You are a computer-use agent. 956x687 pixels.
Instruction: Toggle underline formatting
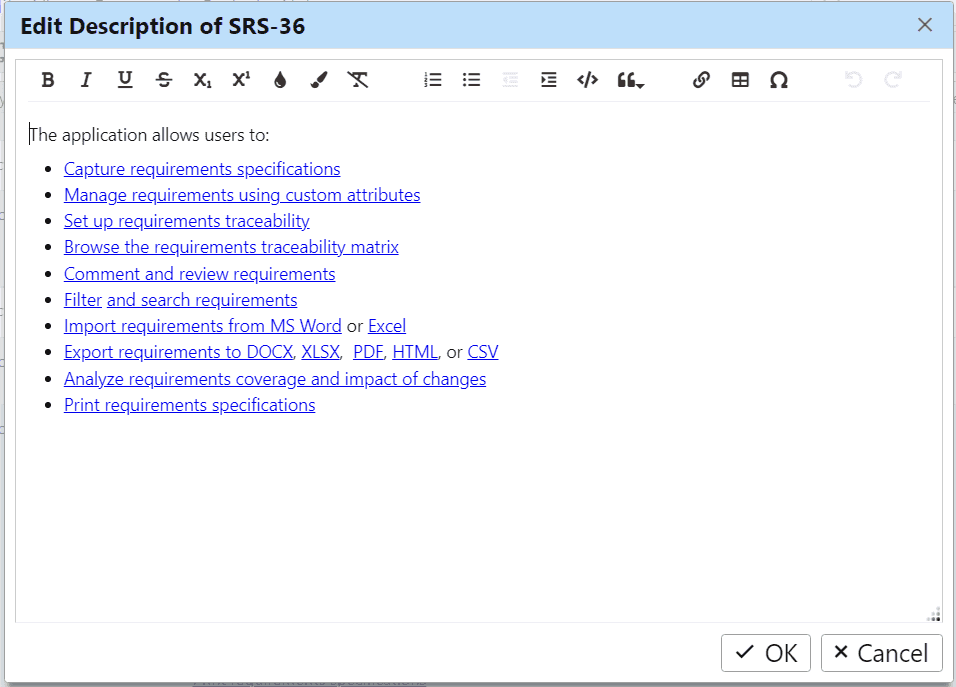(125, 80)
